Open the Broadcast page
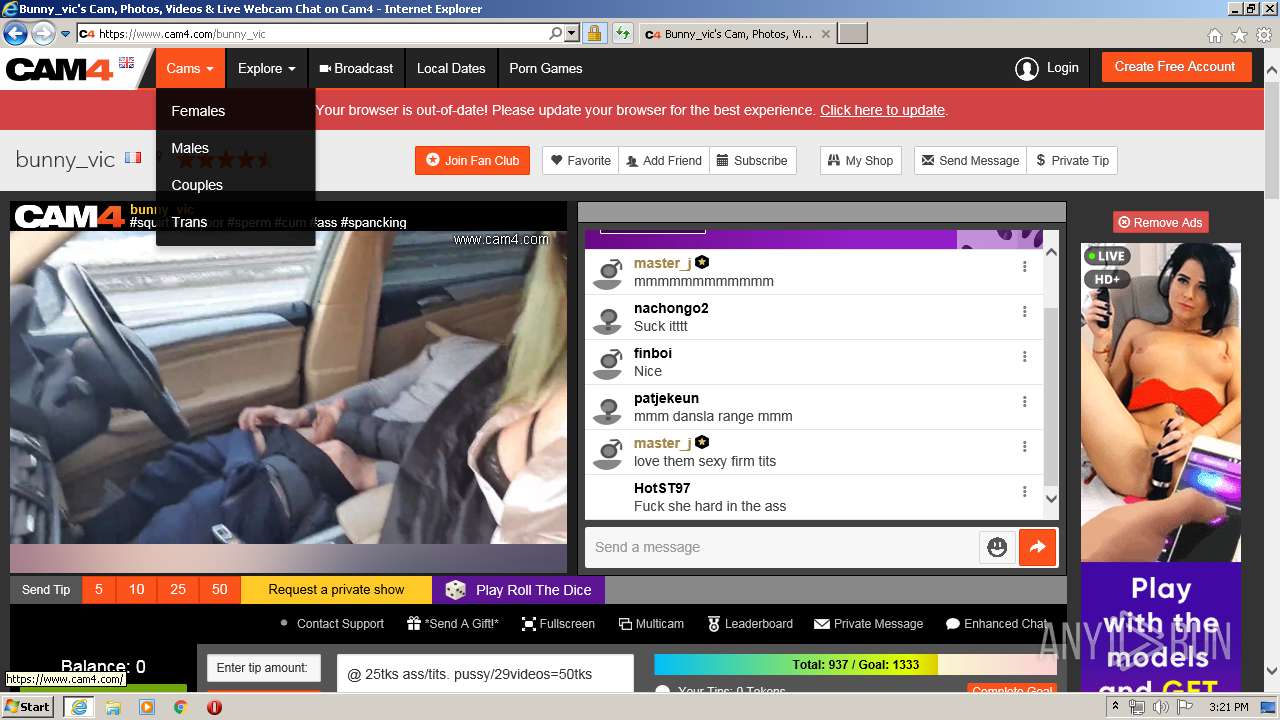This screenshot has width=1280, height=720. coord(356,69)
